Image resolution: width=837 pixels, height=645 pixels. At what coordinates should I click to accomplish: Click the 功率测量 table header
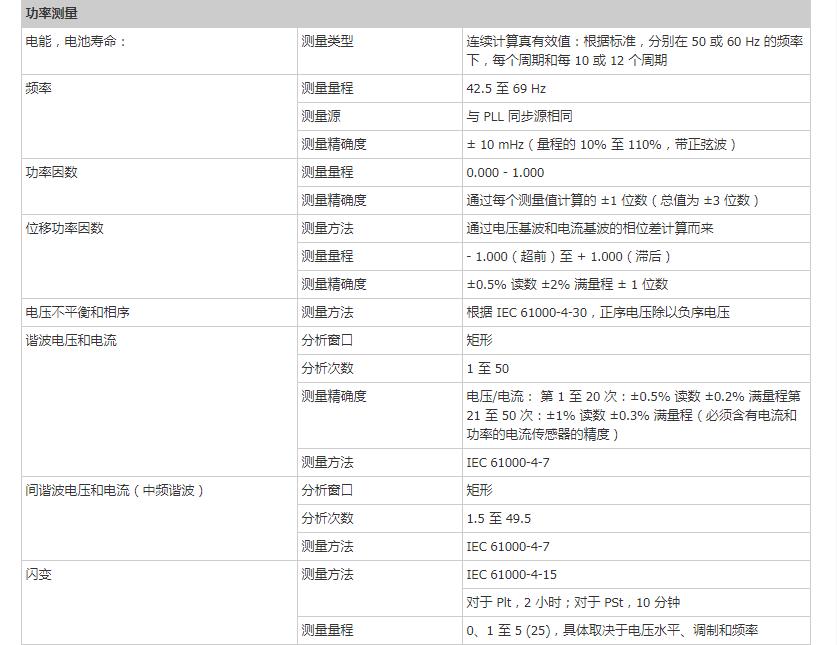point(54,14)
